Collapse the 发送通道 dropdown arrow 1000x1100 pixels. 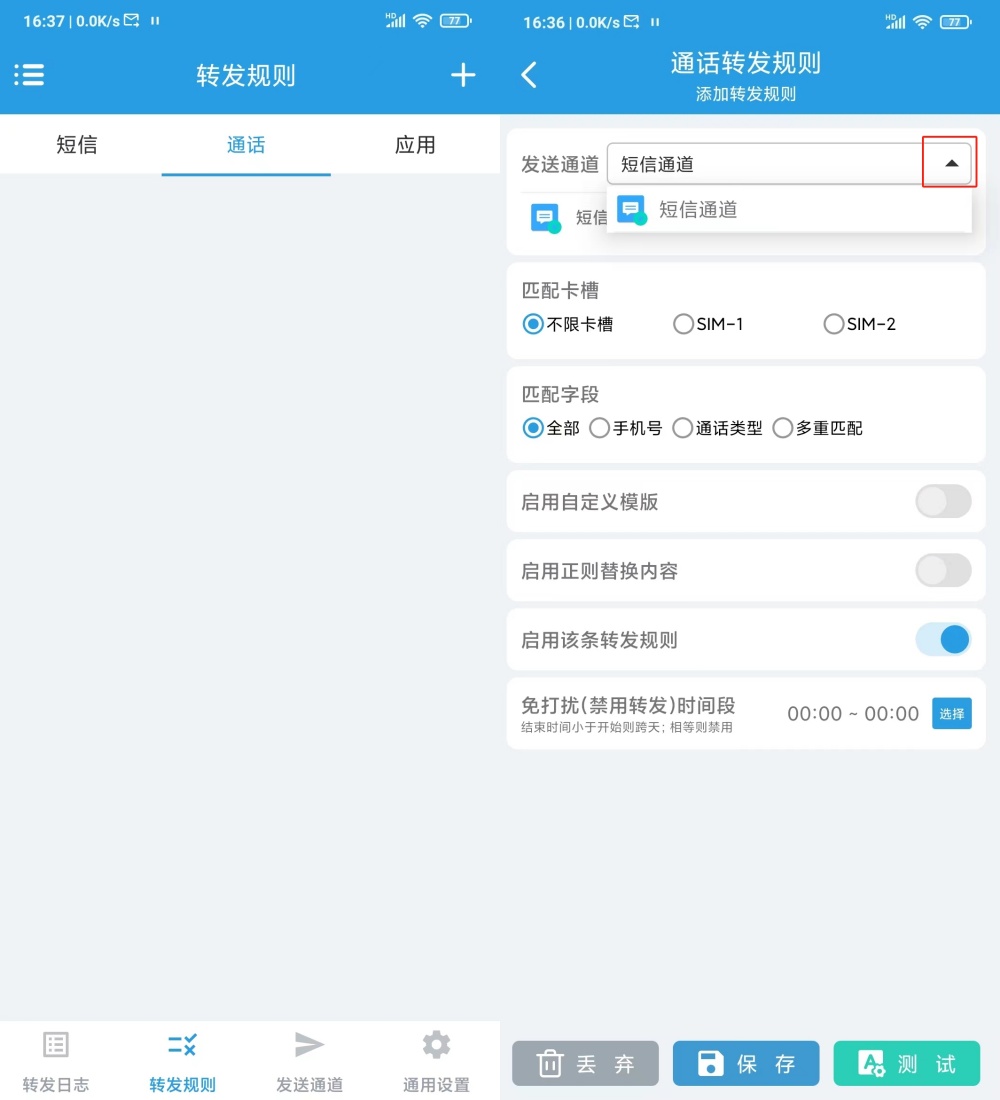pos(951,163)
